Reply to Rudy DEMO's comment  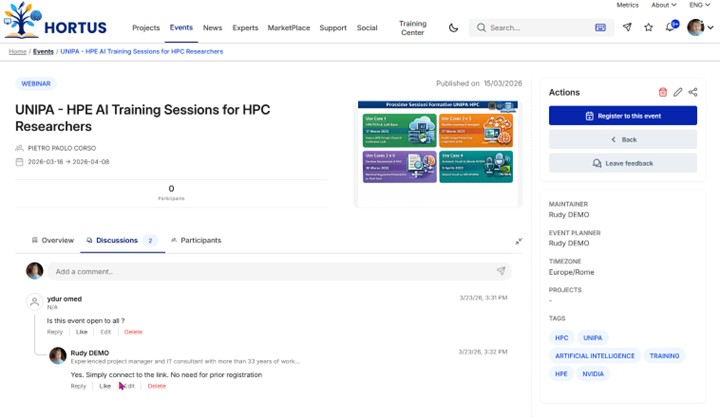coord(79,386)
